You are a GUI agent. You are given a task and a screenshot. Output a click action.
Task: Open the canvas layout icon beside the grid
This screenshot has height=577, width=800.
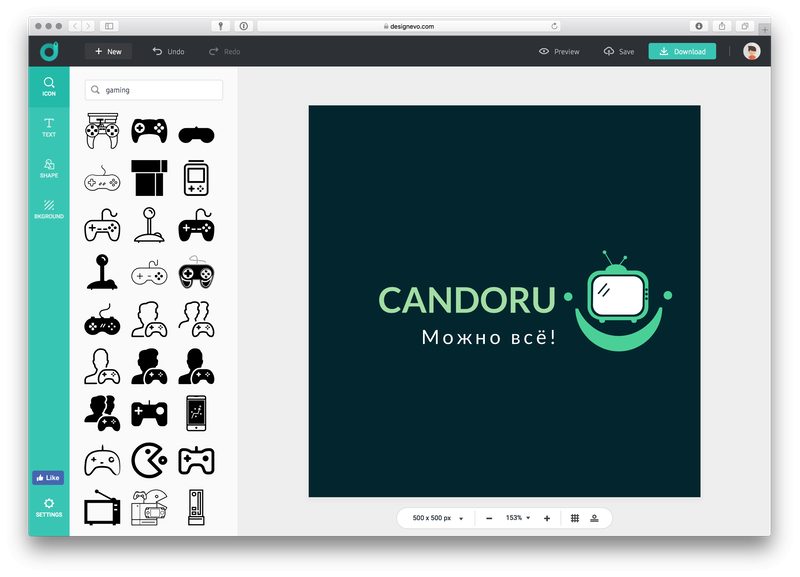pyautogui.click(x=594, y=518)
